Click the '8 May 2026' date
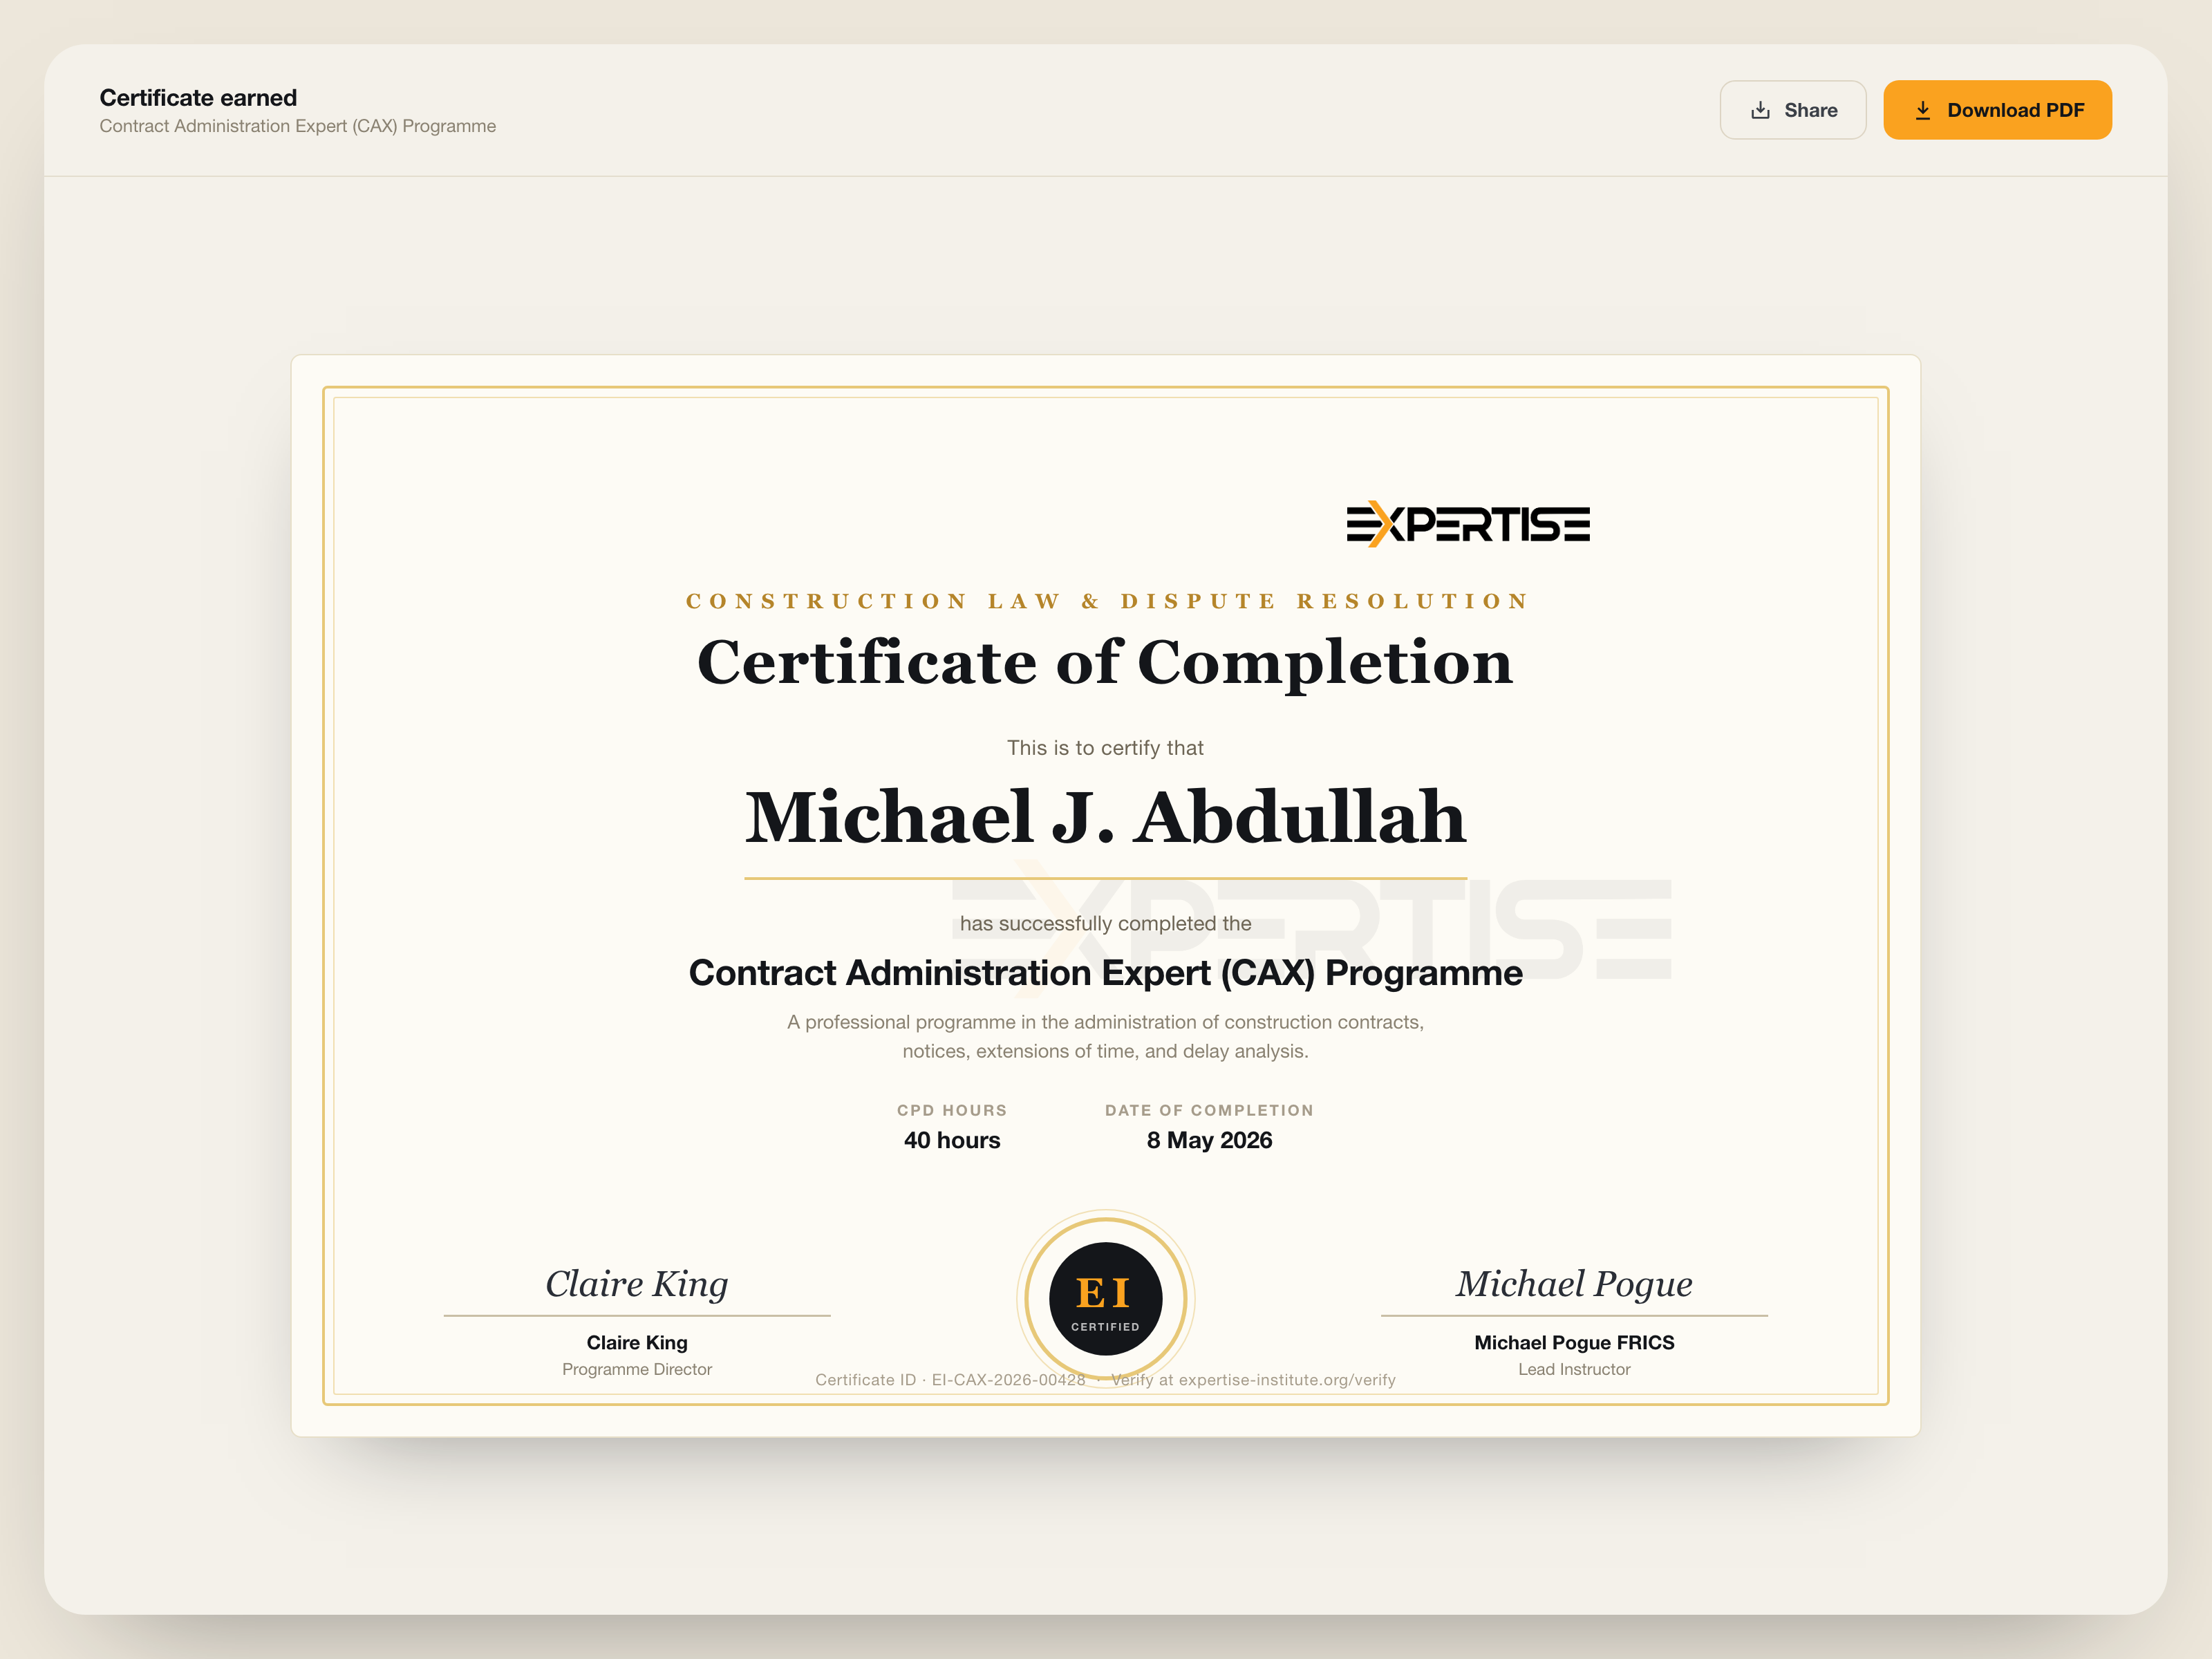2212x1659 pixels. click(x=1209, y=1140)
